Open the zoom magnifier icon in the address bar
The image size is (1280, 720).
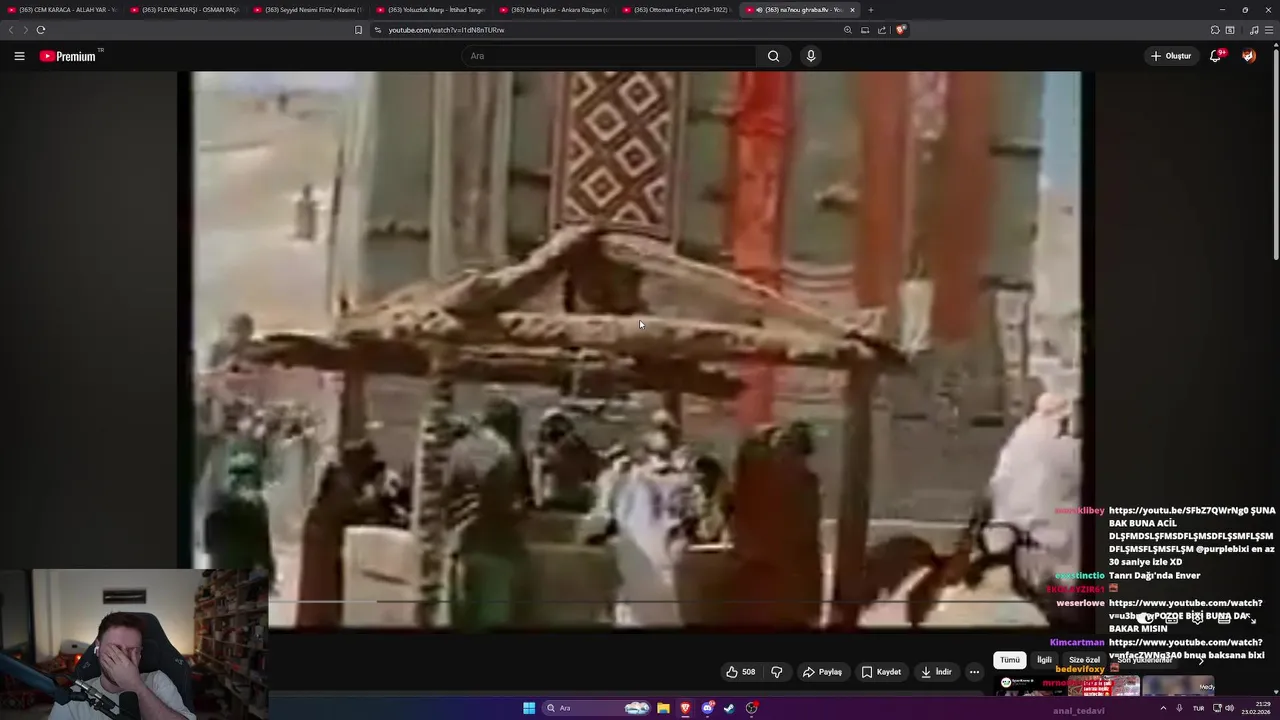click(848, 30)
